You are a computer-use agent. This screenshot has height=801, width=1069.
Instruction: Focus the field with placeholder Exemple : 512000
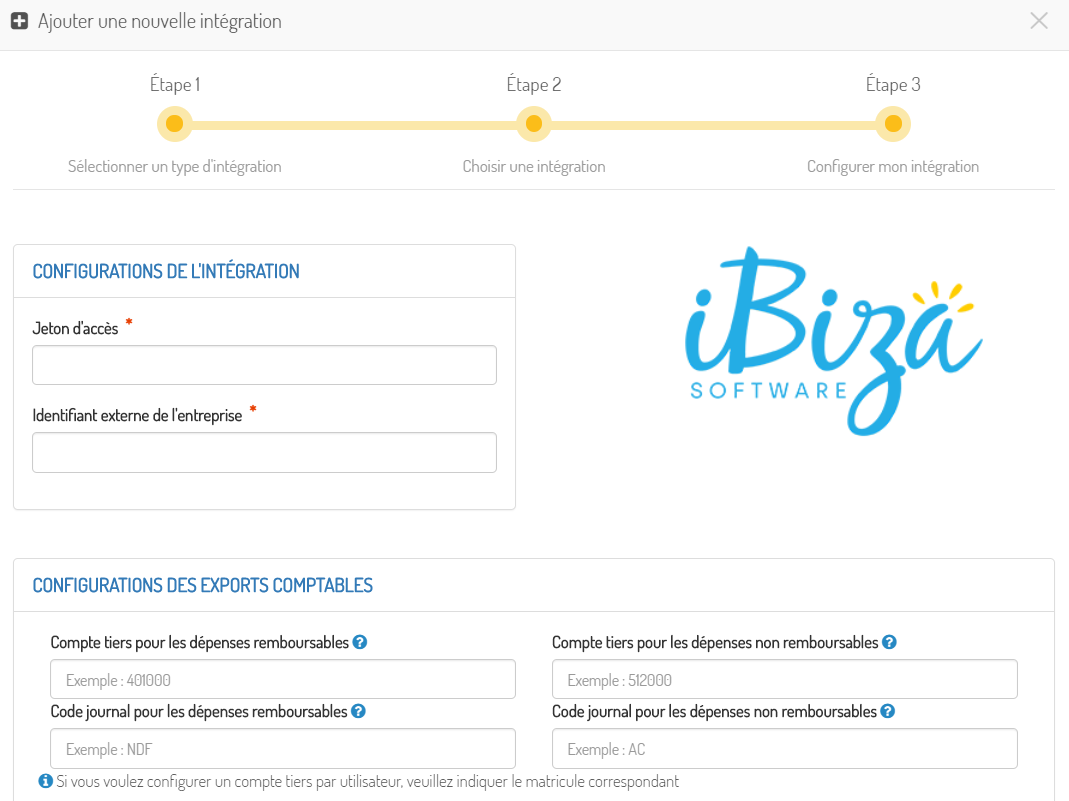point(785,679)
